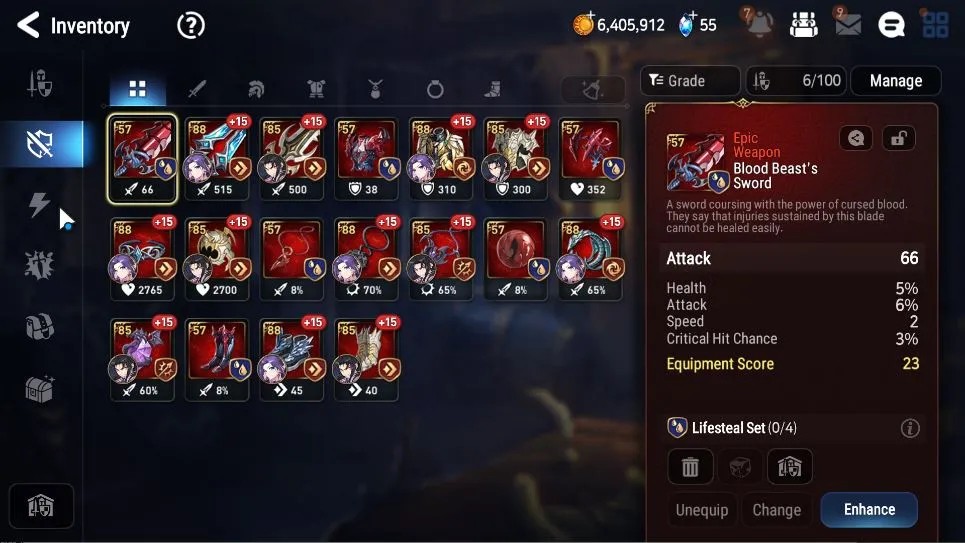Click the trash icon to sell item
The width and height of the screenshot is (965, 543).
coord(690,467)
